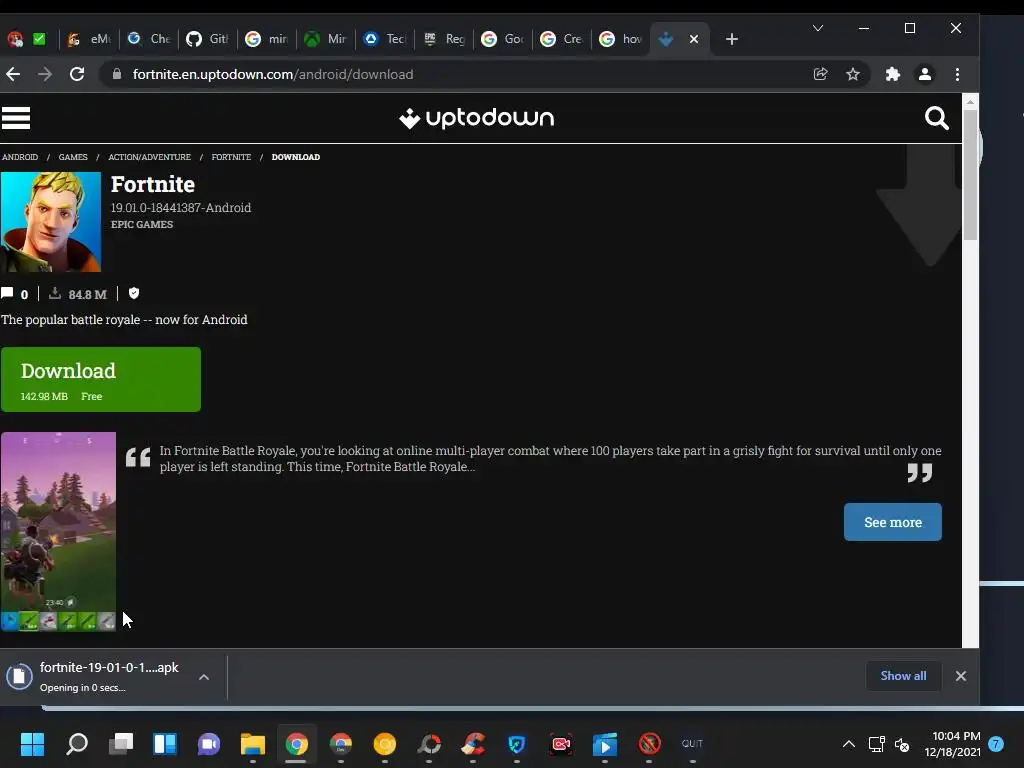Image resolution: width=1024 pixels, height=768 pixels.
Task: Click the muted volume tray icon
Action: 902,744
